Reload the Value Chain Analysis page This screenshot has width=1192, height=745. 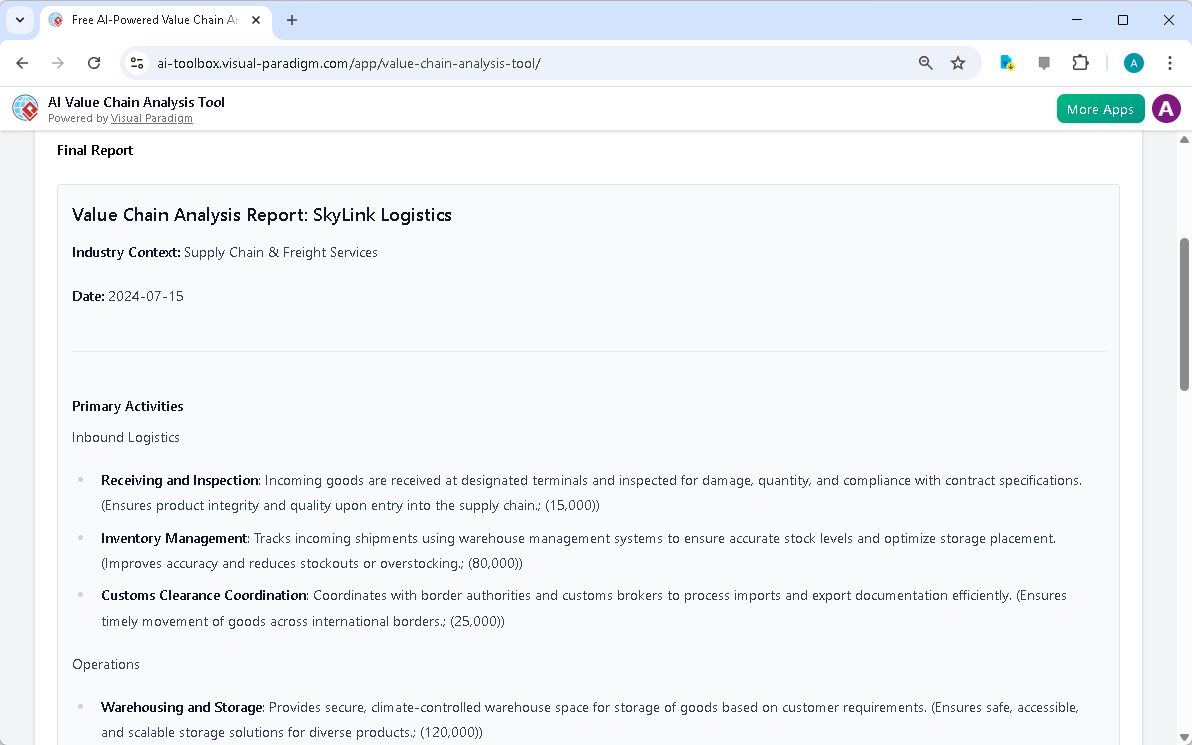tap(94, 62)
